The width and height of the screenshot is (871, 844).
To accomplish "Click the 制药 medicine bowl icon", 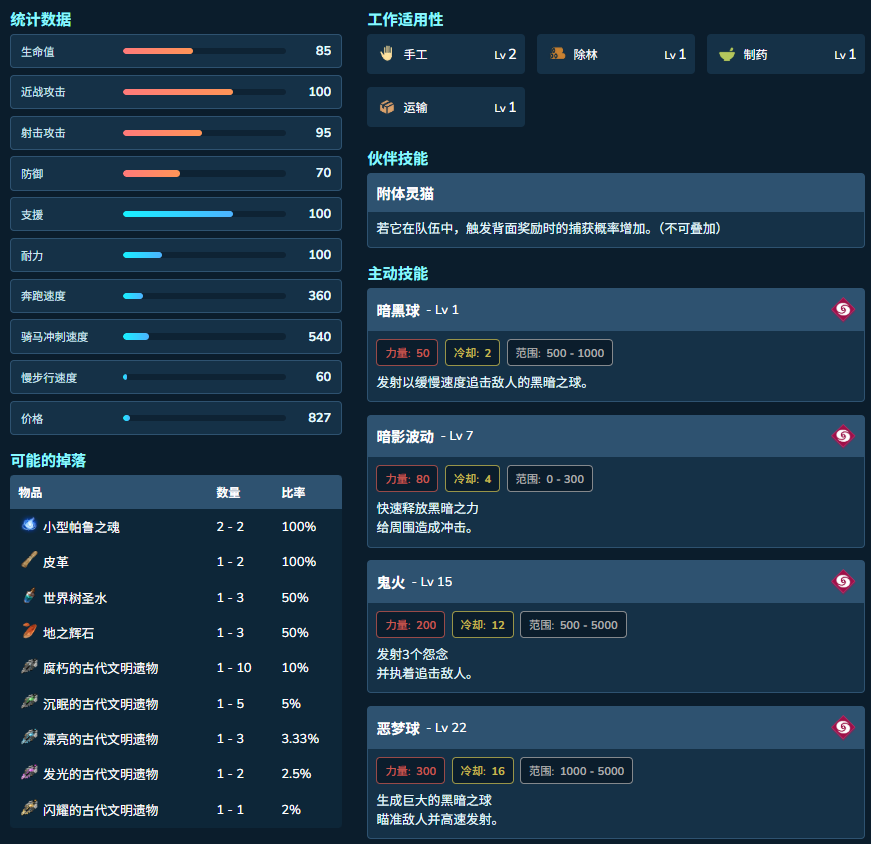I will click(727, 54).
